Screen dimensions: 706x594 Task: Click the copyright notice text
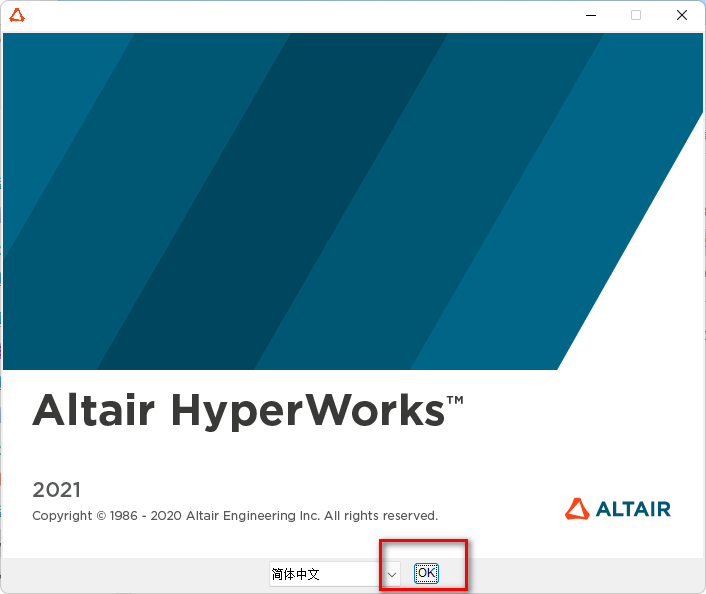pos(235,516)
